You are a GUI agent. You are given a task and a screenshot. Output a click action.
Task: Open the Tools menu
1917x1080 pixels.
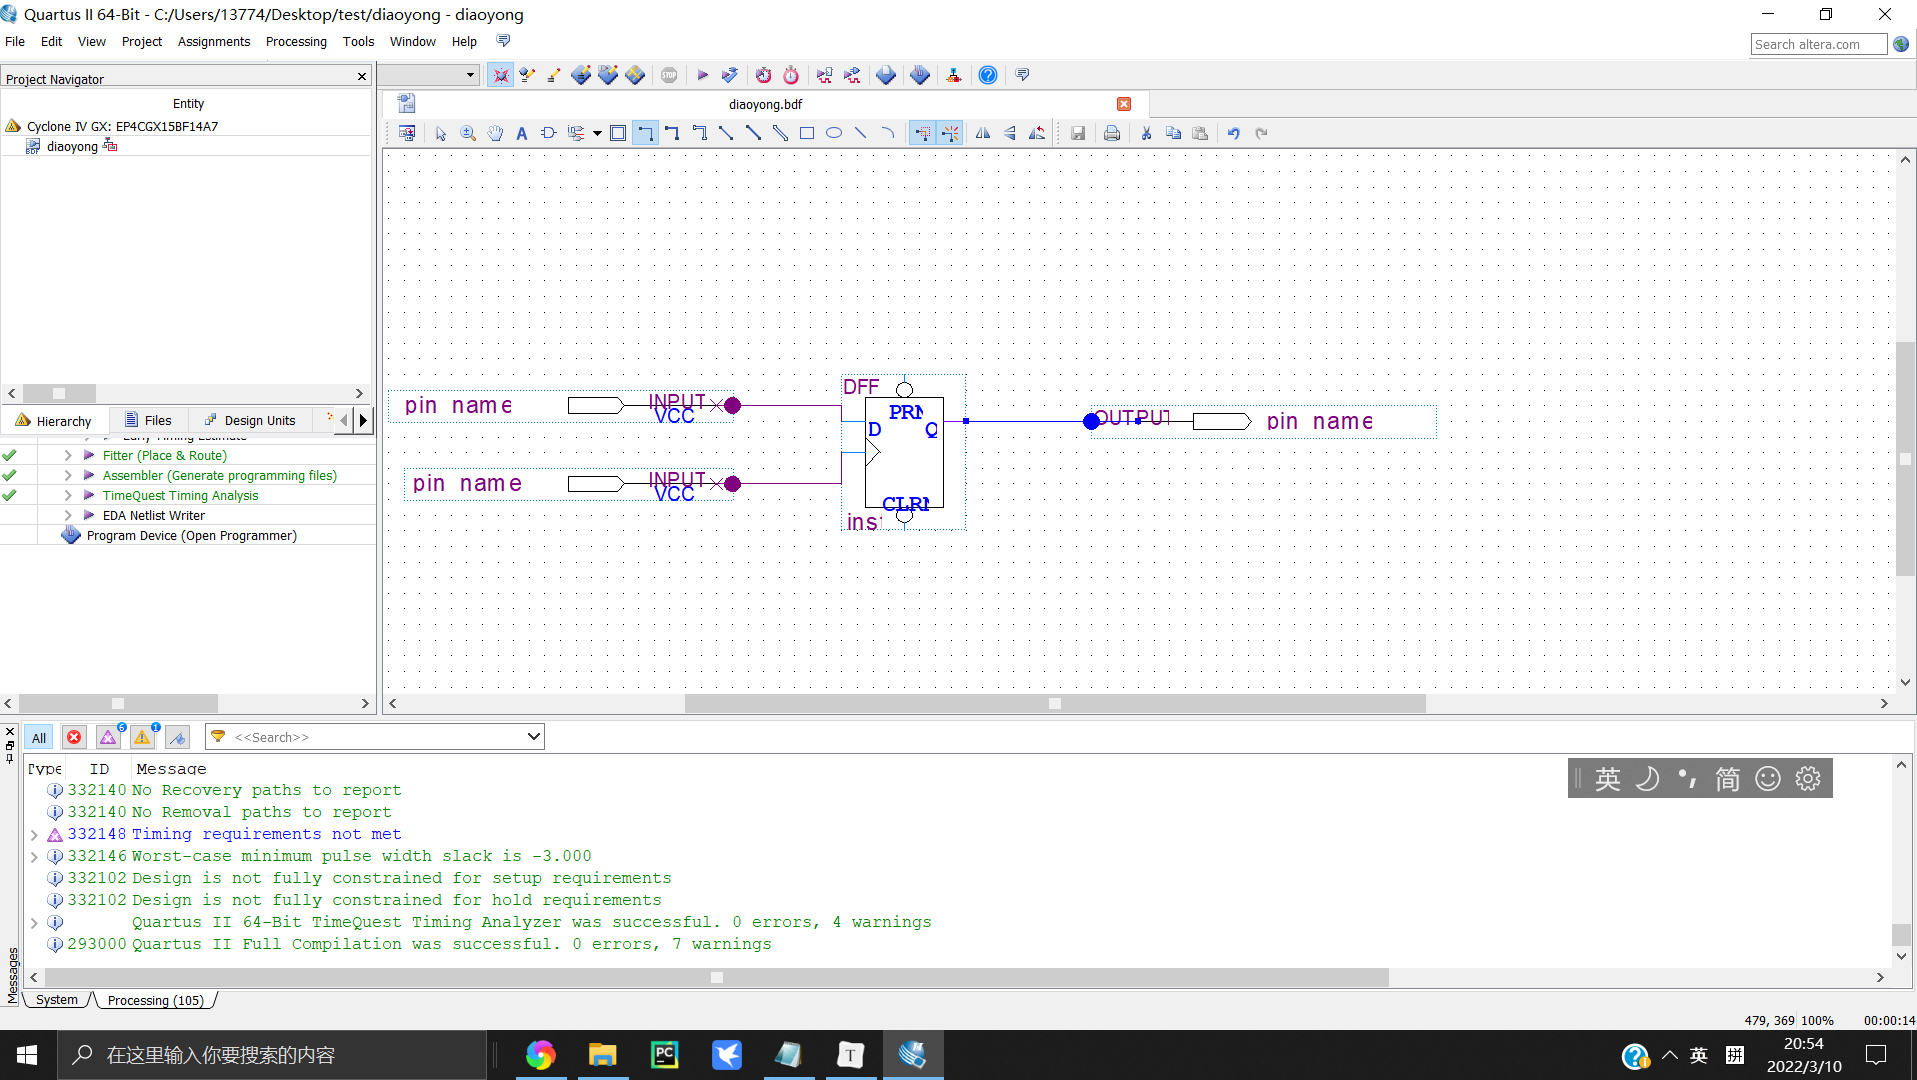pyautogui.click(x=358, y=41)
